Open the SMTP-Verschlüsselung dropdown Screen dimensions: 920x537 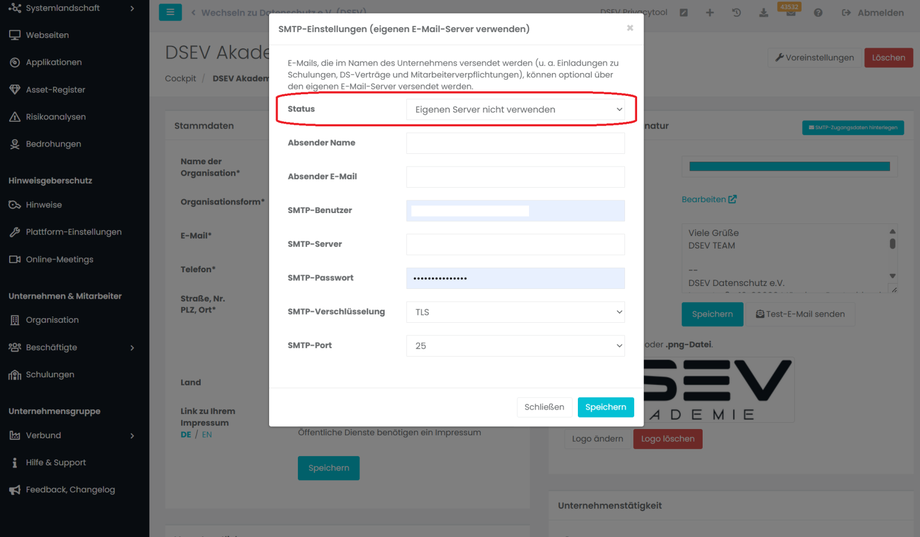coord(515,312)
